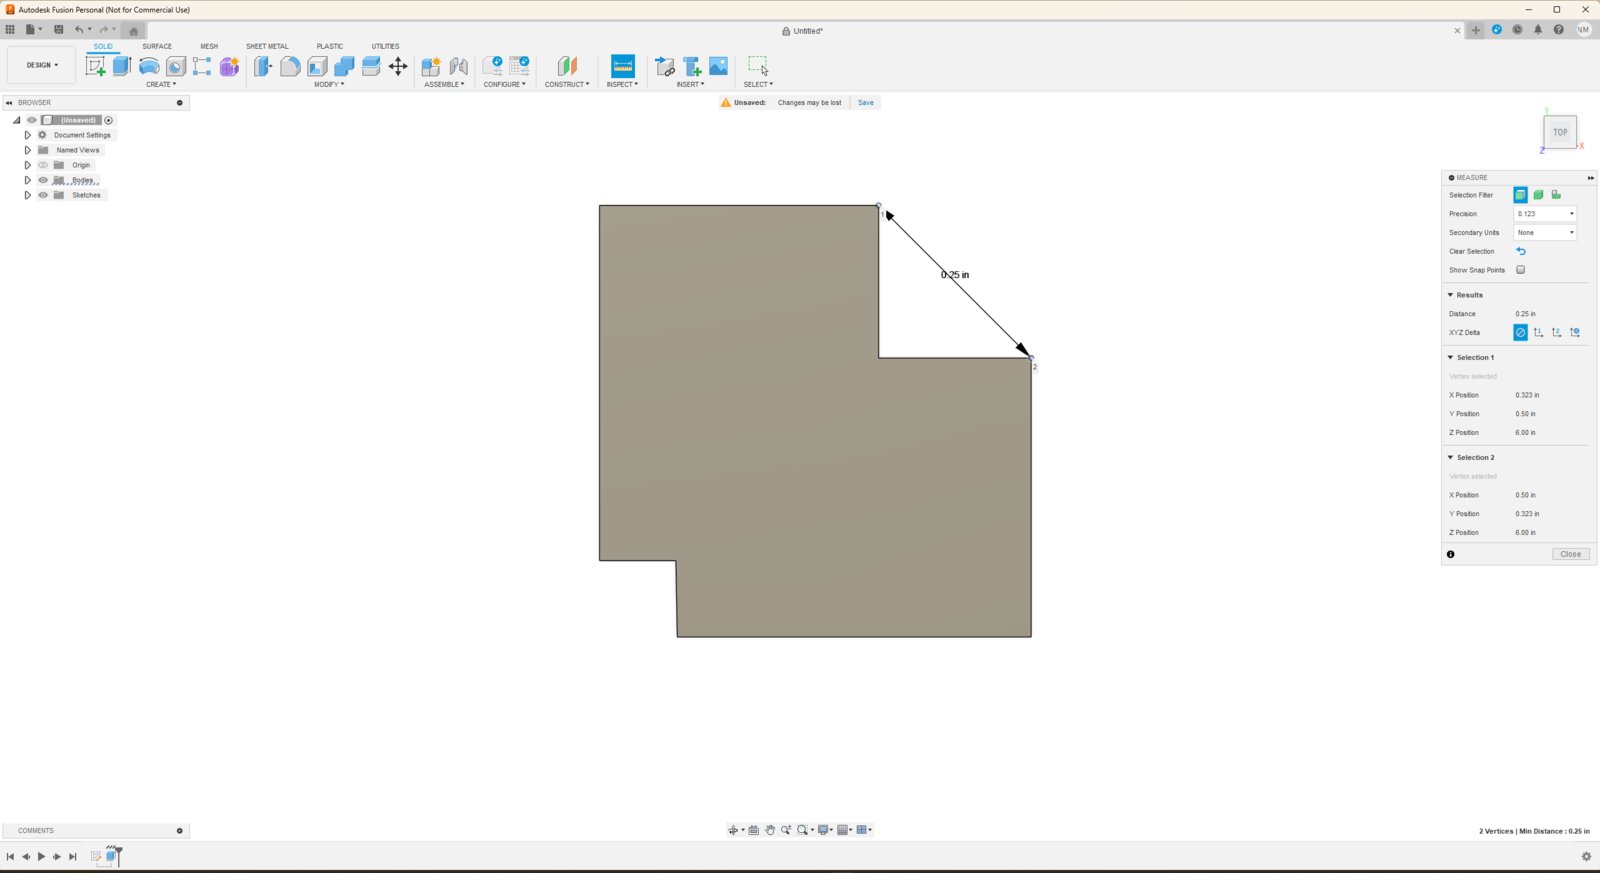The width and height of the screenshot is (1600, 873).
Task: Click the Save disk icon
Action: pyautogui.click(x=59, y=30)
